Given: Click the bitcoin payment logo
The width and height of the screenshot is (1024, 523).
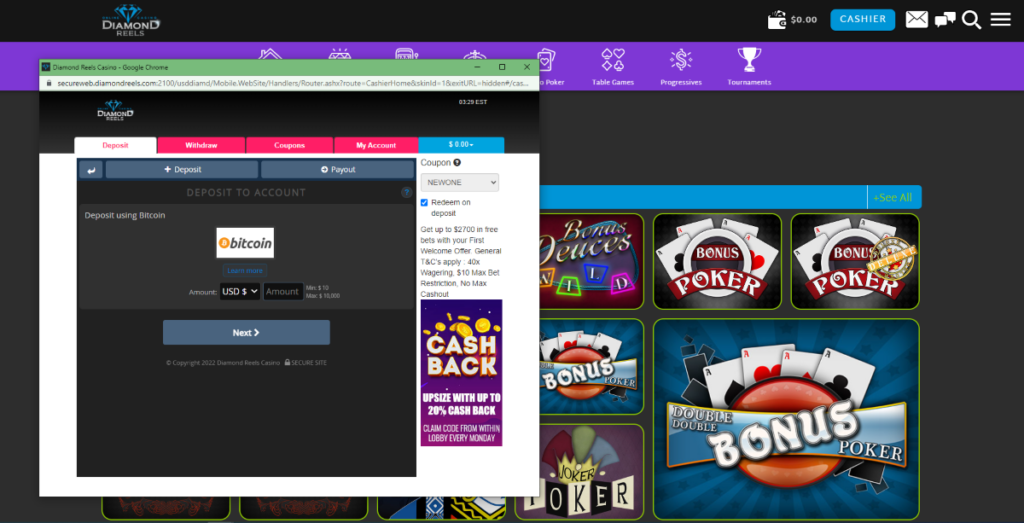Looking at the screenshot, I should pyautogui.click(x=245, y=243).
